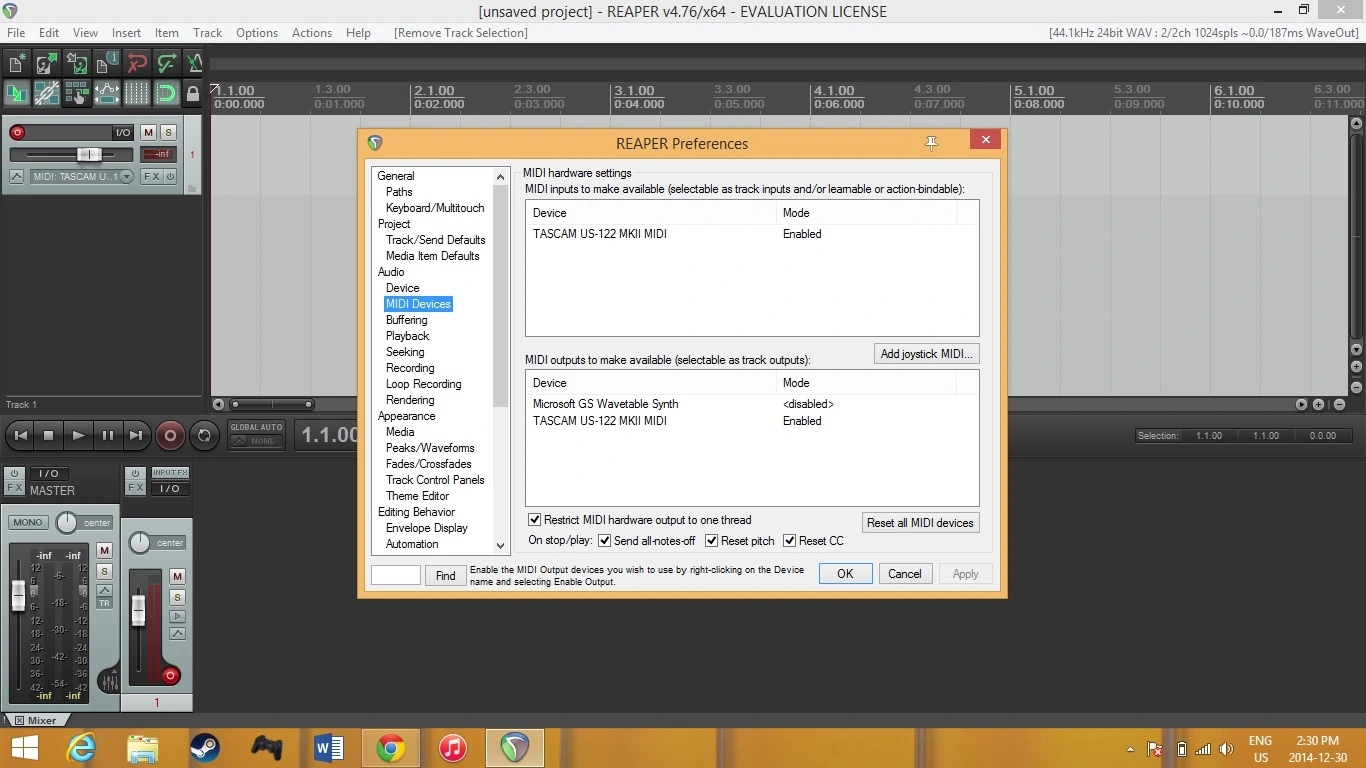Viewport: 1366px width, 768px height.
Task: Open Project Settings info icon
Action: pyautogui.click(x=107, y=63)
